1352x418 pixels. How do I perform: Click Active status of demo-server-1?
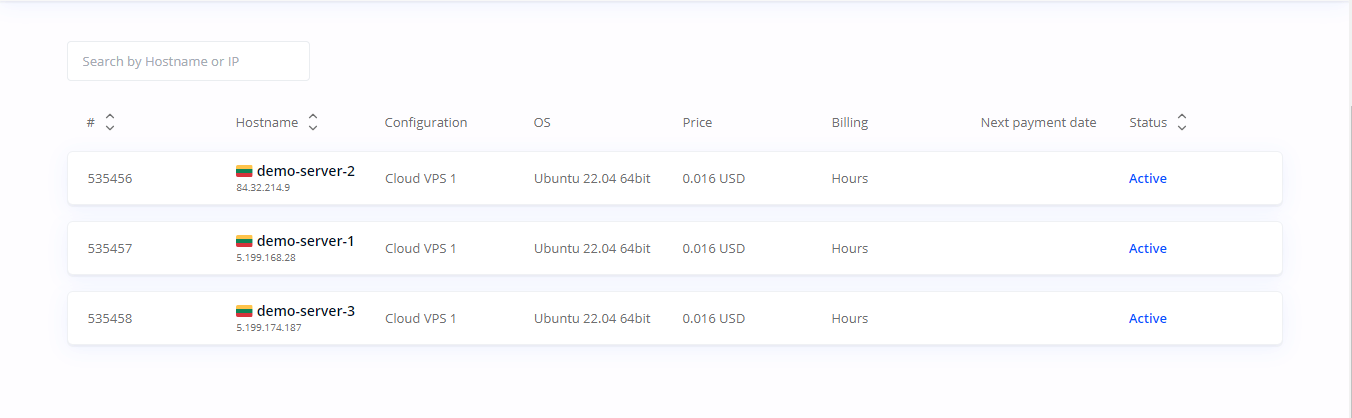(1147, 249)
